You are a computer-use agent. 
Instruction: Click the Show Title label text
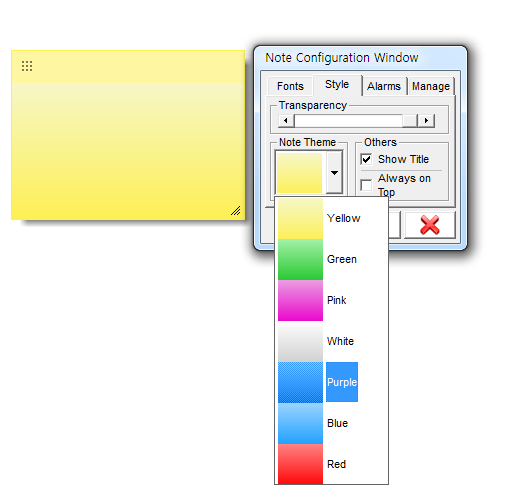pos(403,159)
